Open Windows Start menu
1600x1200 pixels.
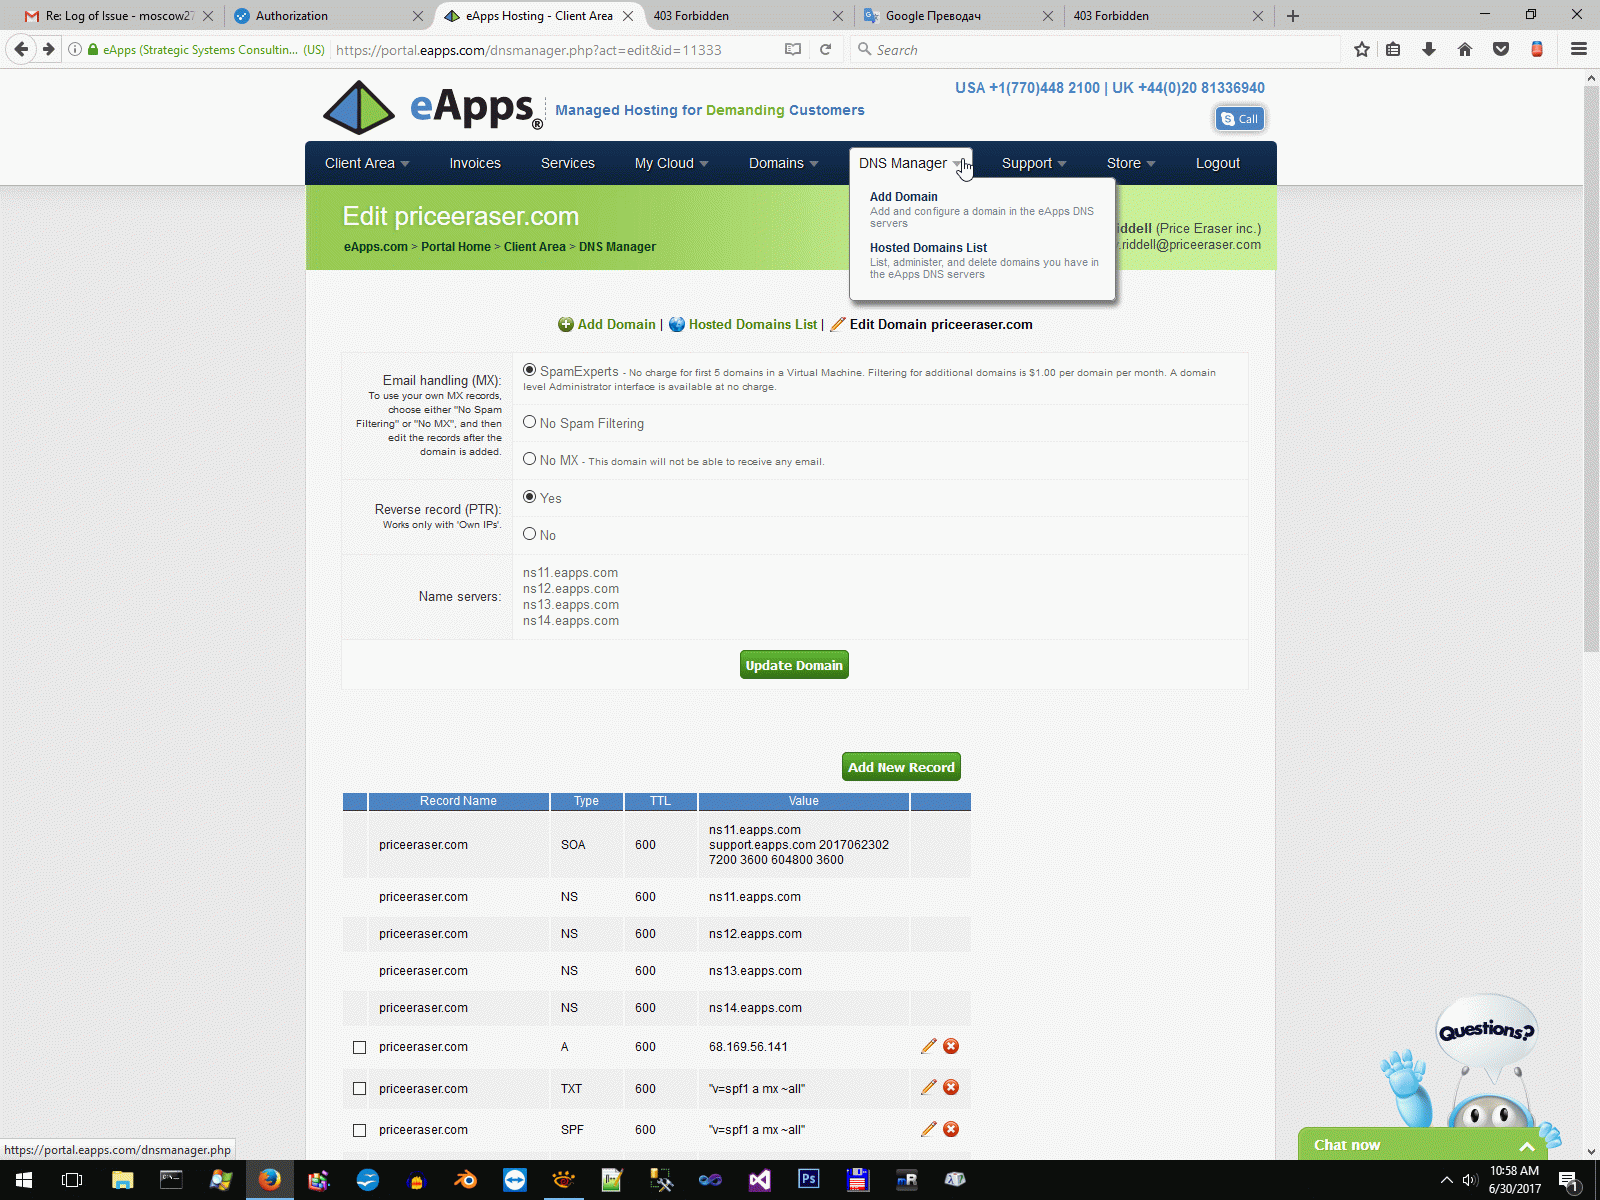24,1180
